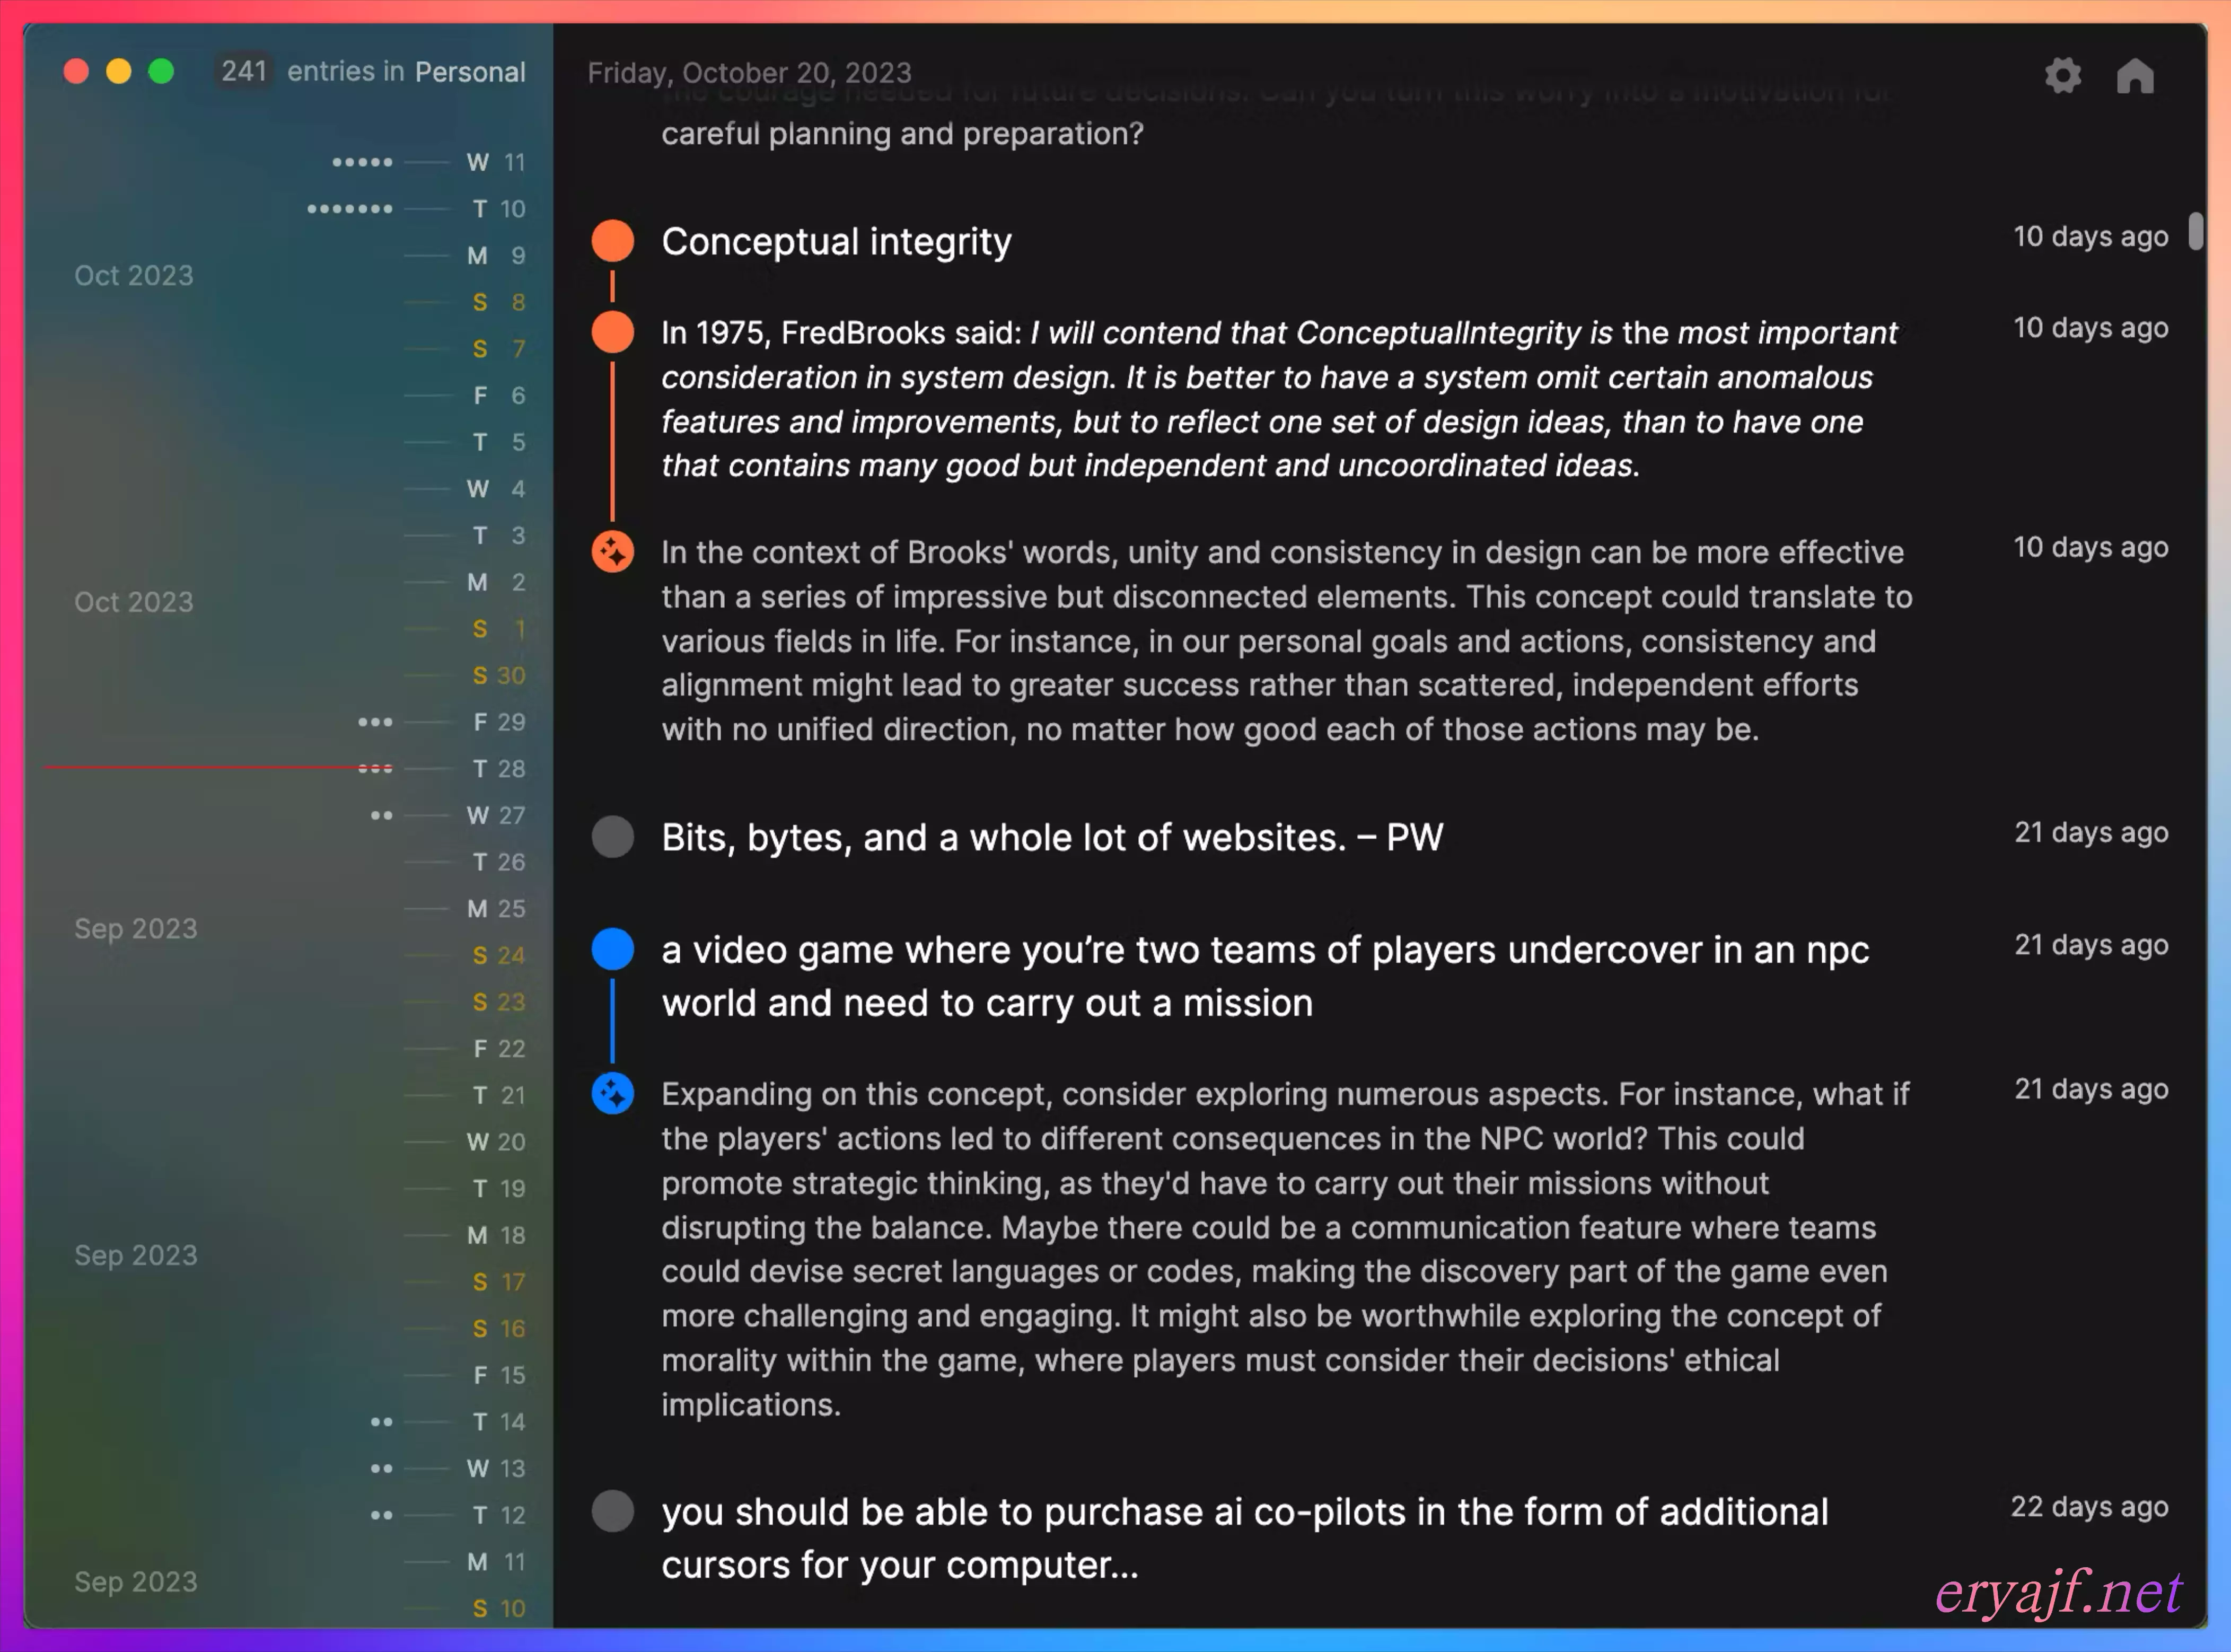Viewport: 2231px width, 1652px height.
Task: Click blue dot beside video game entry
Action: (x=612, y=949)
